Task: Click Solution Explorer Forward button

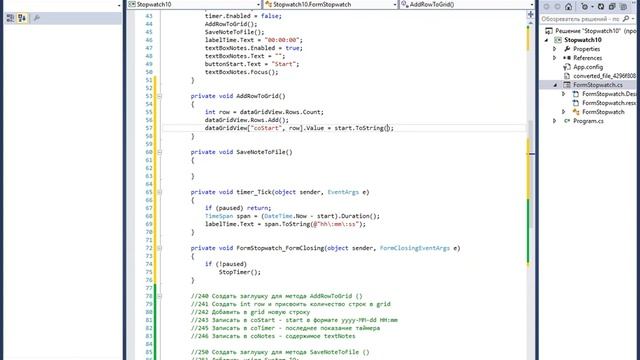Action: [557, 7]
